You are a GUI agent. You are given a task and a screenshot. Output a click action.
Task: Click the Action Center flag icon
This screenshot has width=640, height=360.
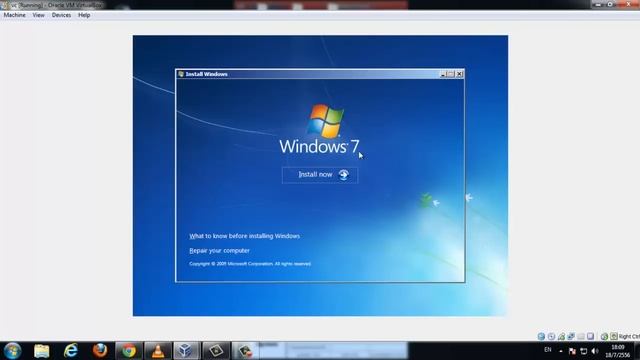[572, 351]
